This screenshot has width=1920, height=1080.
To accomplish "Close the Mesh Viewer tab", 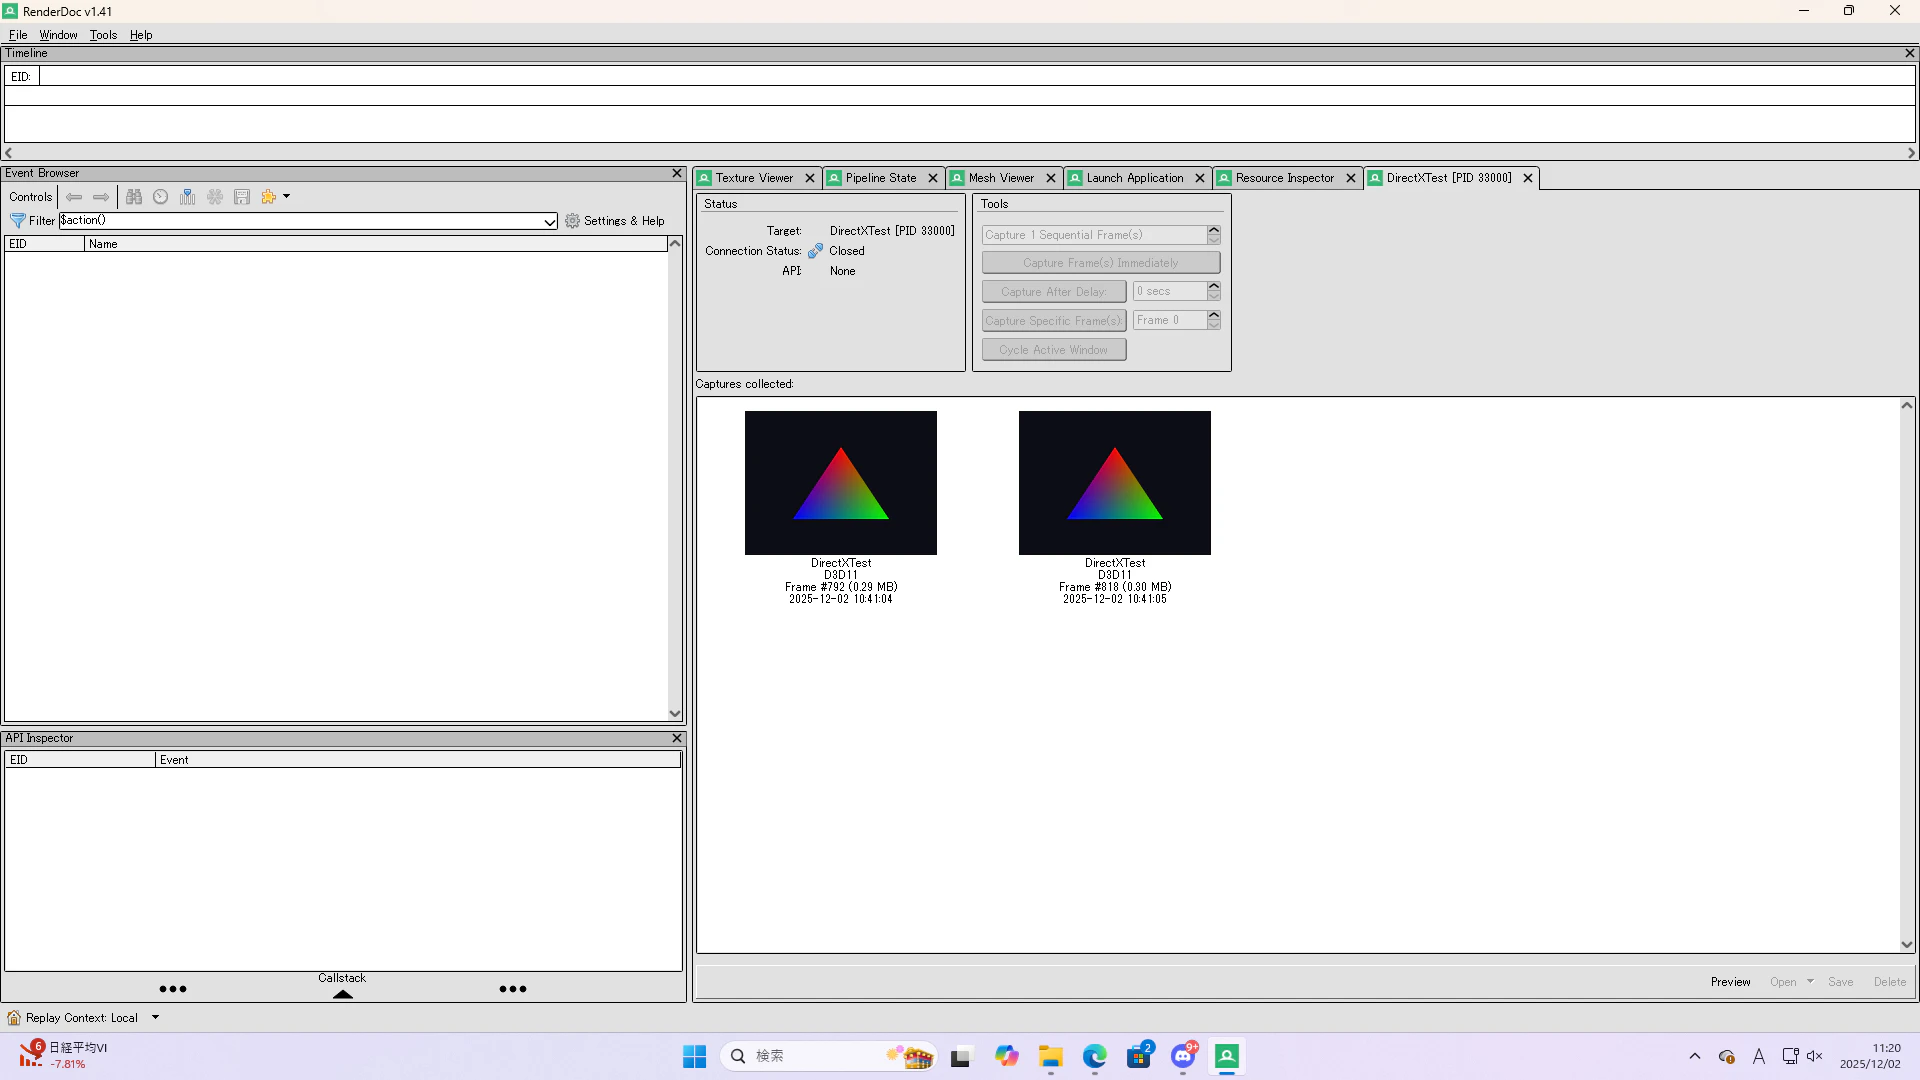I will click(1051, 178).
